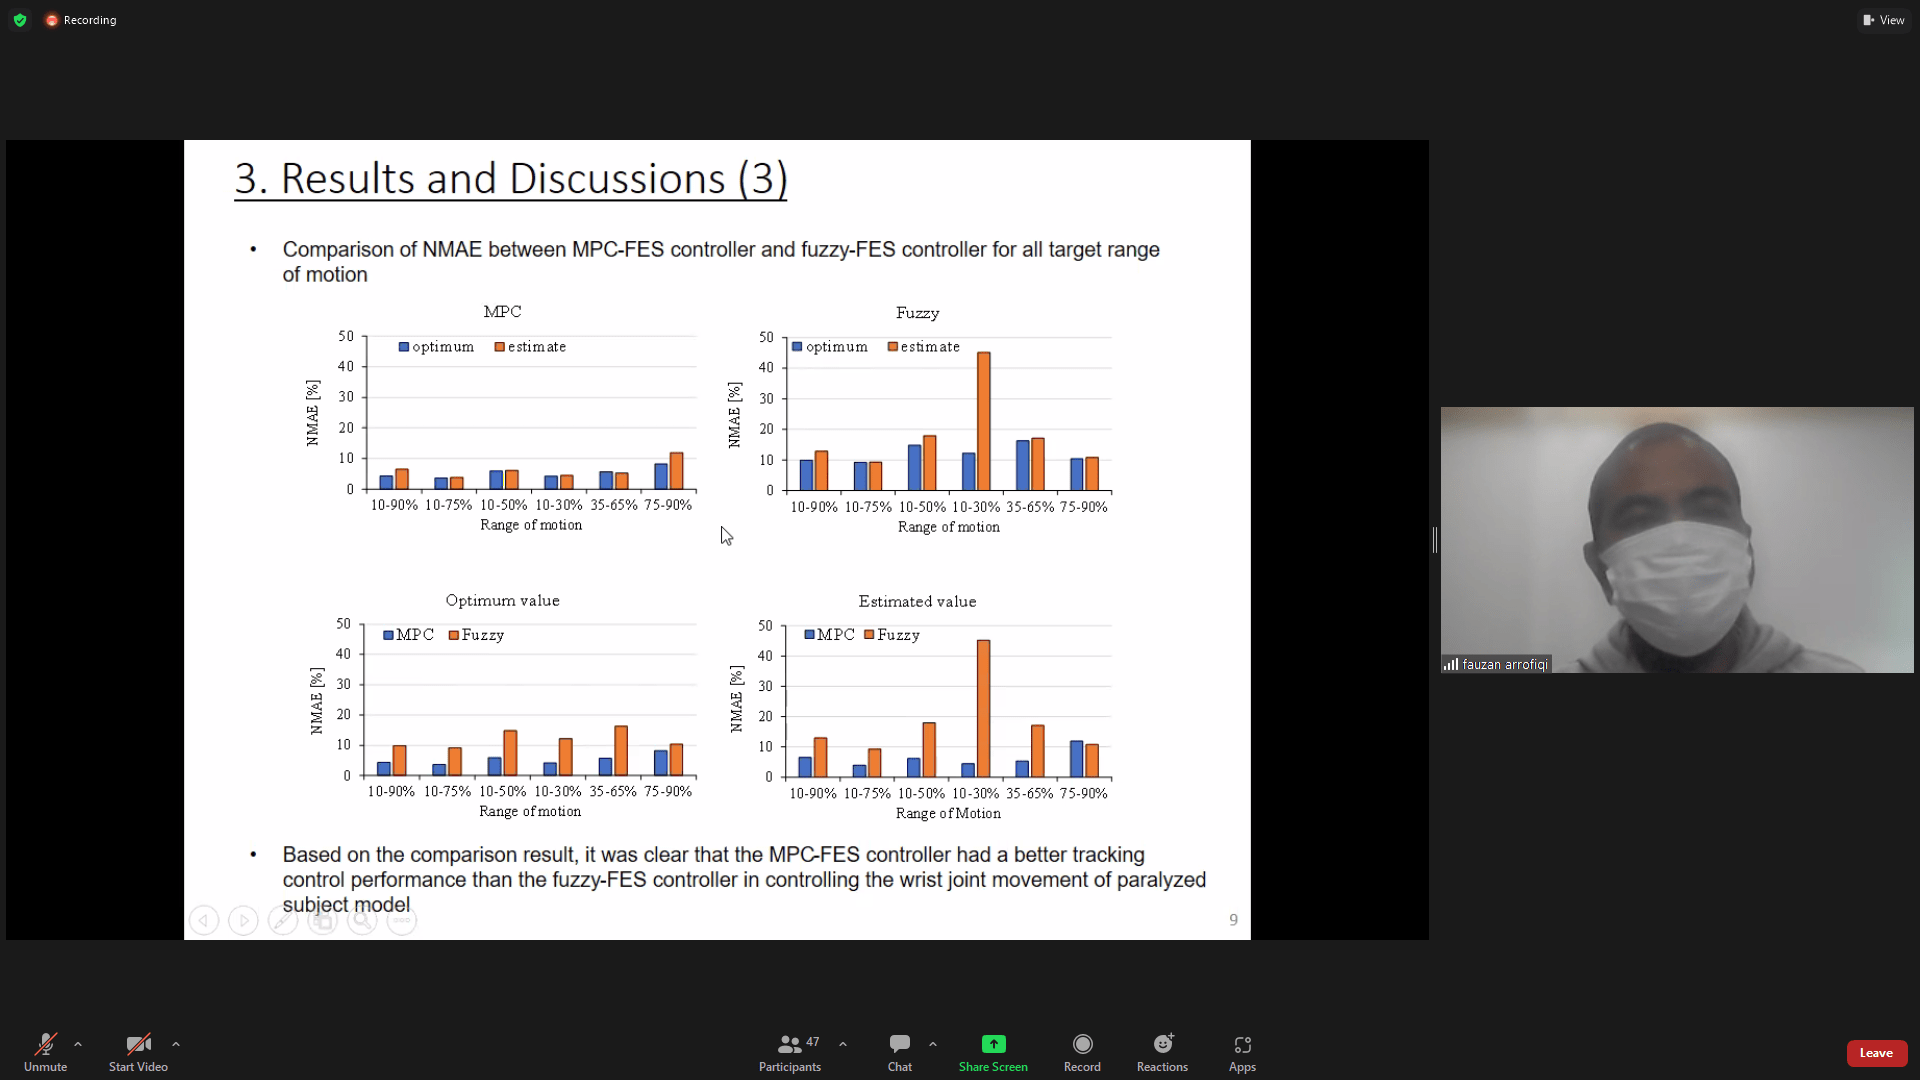Click the slide zoom magnifier icon
The image size is (1920, 1080).
coord(362,920)
